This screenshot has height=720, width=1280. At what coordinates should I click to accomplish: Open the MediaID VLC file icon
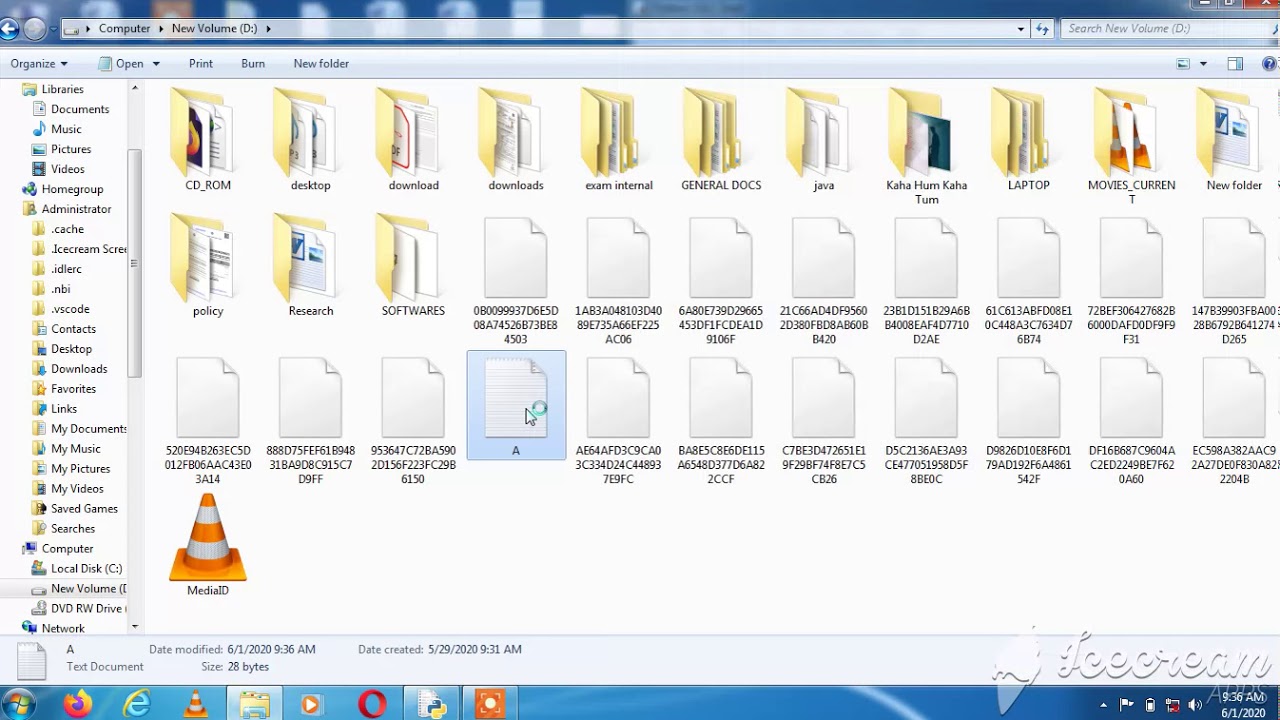coord(208,539)
